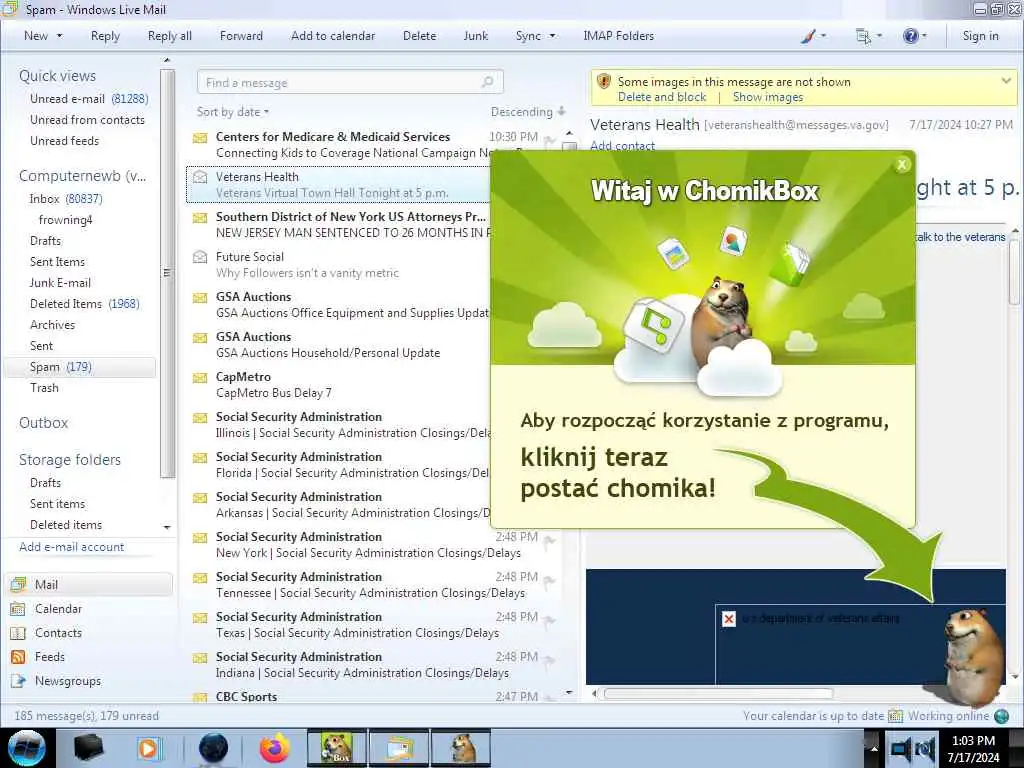Collapse the Storage folders section
The image size is (1024, 768).
(70, 460)
